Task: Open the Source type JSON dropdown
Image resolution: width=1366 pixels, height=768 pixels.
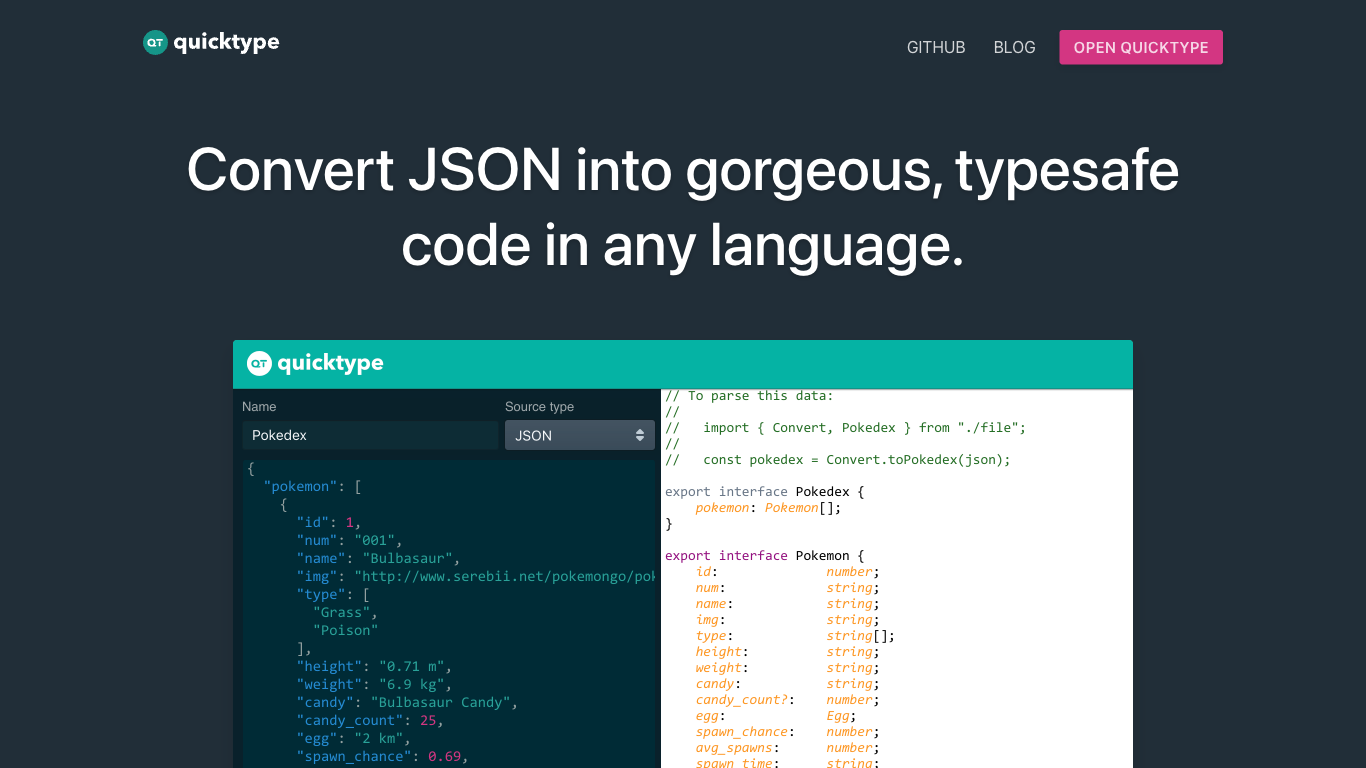Action: 580,435
